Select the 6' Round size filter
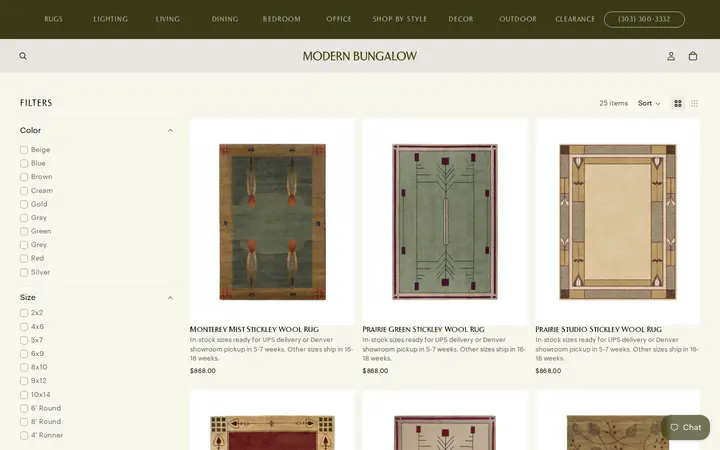 coord(24,408)
